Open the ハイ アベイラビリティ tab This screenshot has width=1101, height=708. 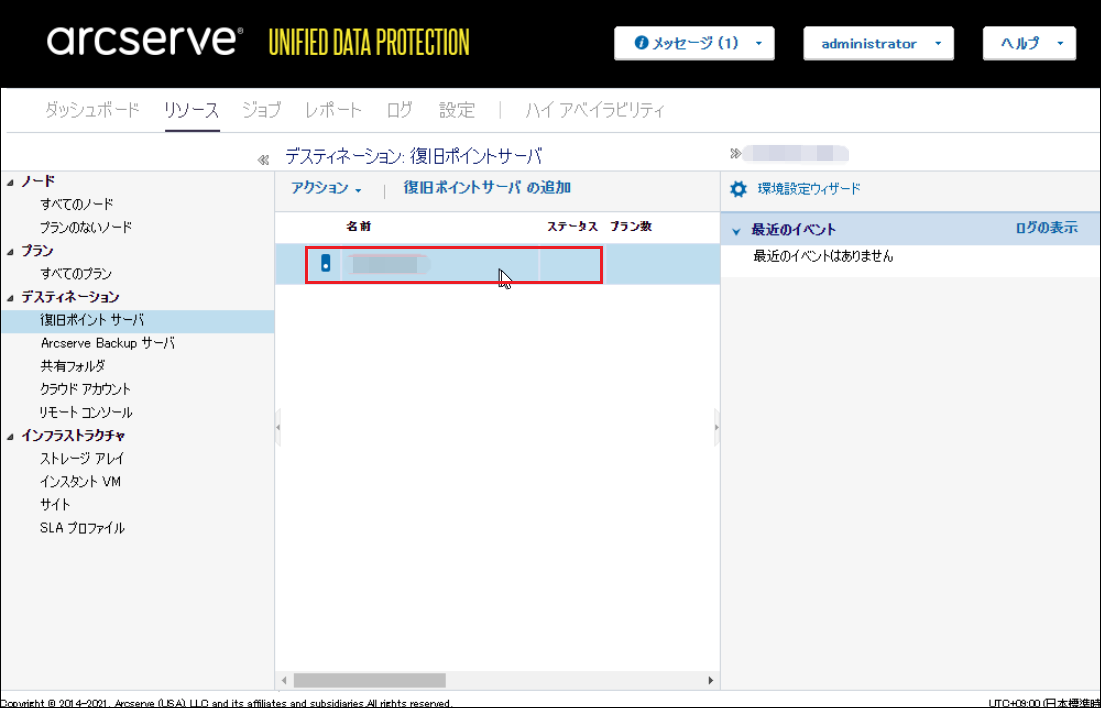595,110
